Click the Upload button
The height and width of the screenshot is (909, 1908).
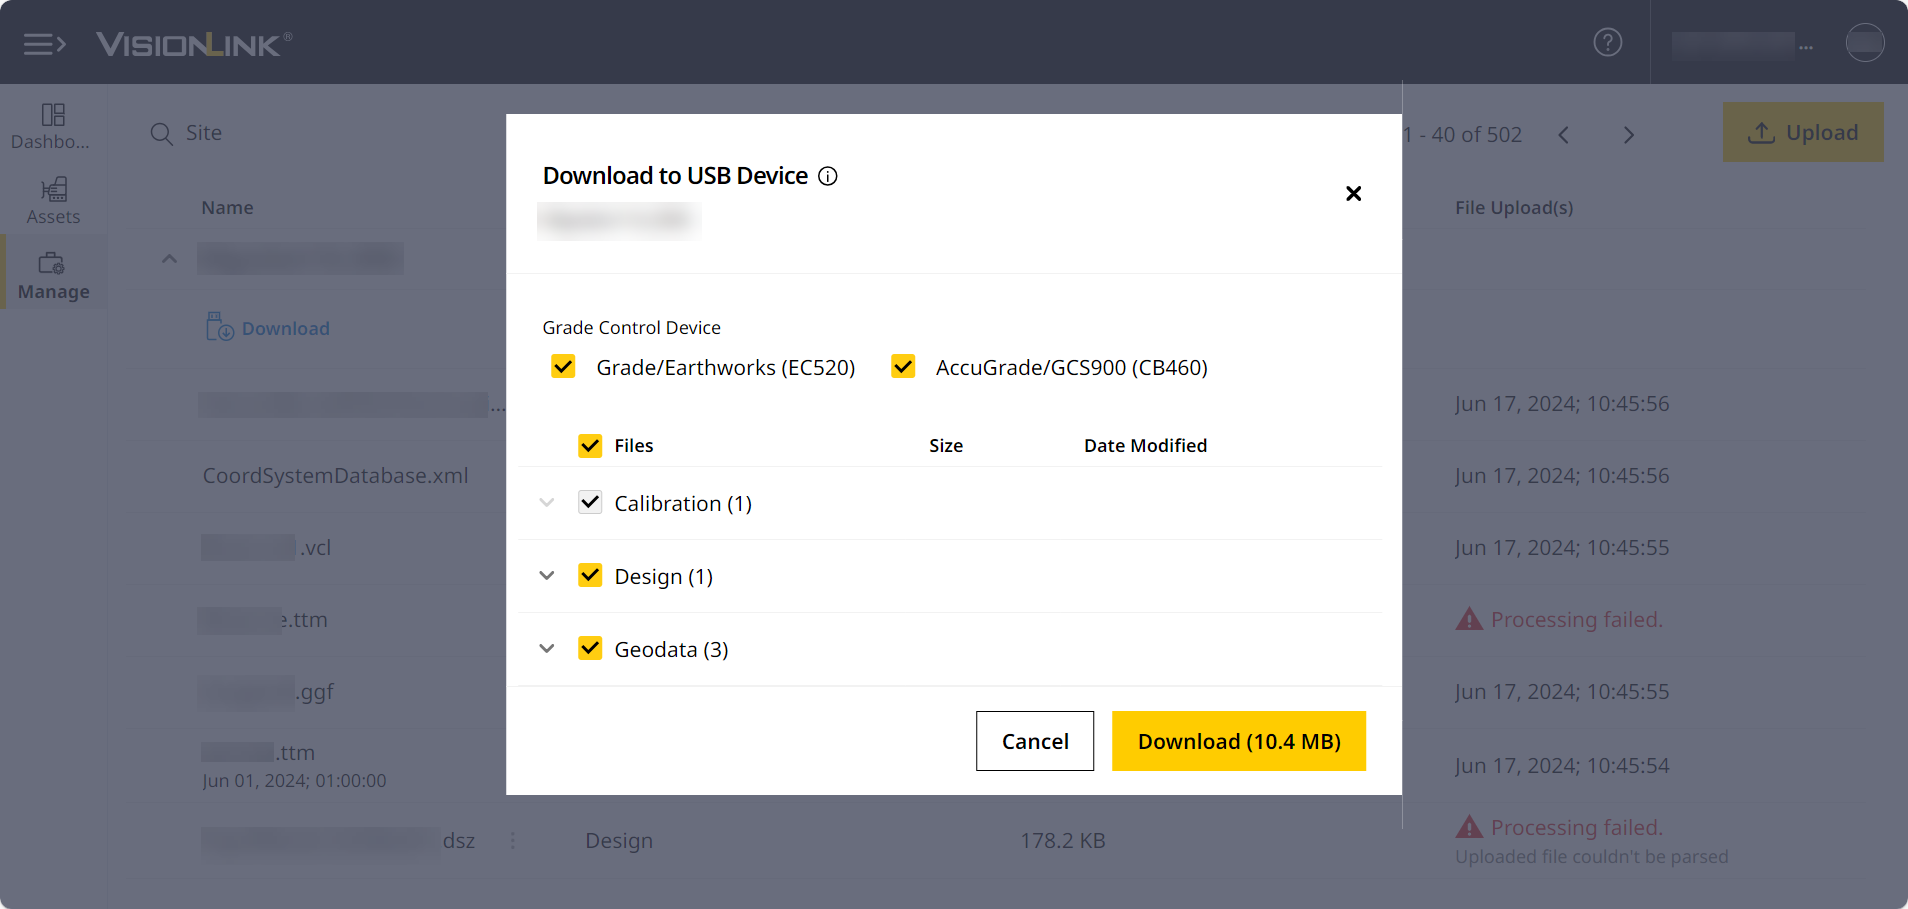tap(1803, 132)
